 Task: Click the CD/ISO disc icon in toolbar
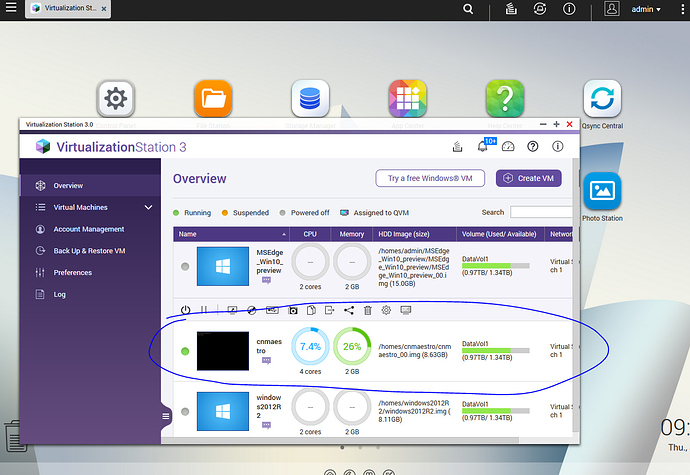click(252, 310)
